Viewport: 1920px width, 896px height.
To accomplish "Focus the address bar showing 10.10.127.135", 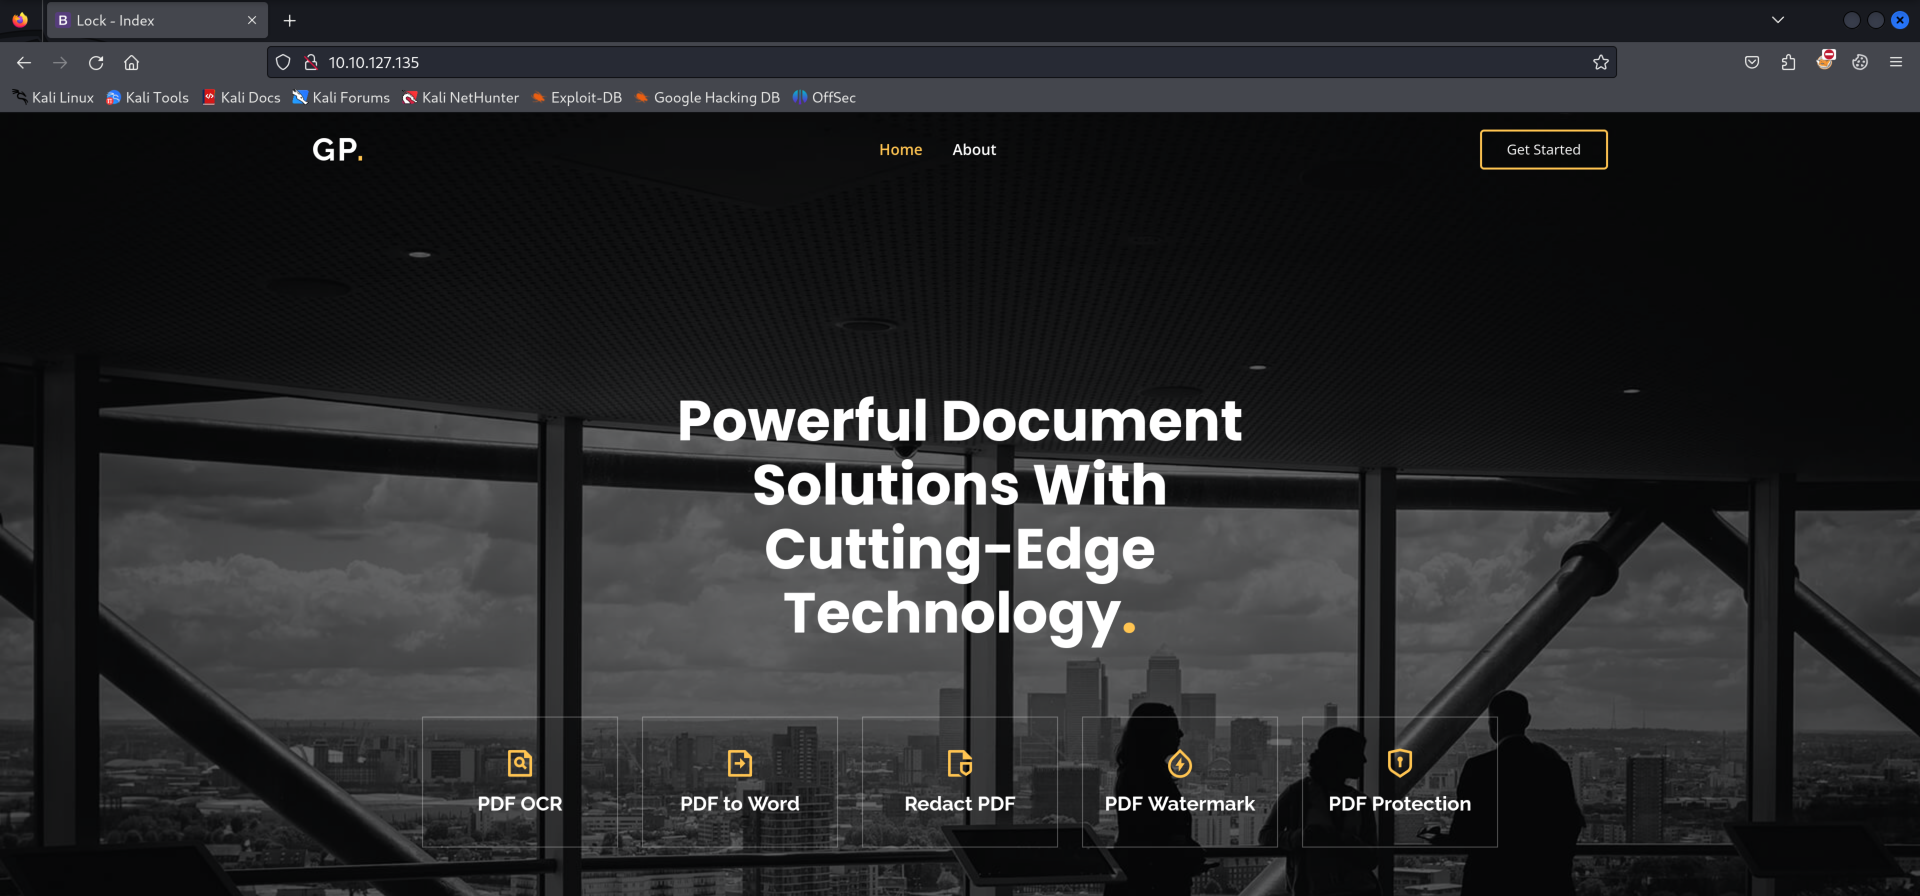I will (900, 63).
